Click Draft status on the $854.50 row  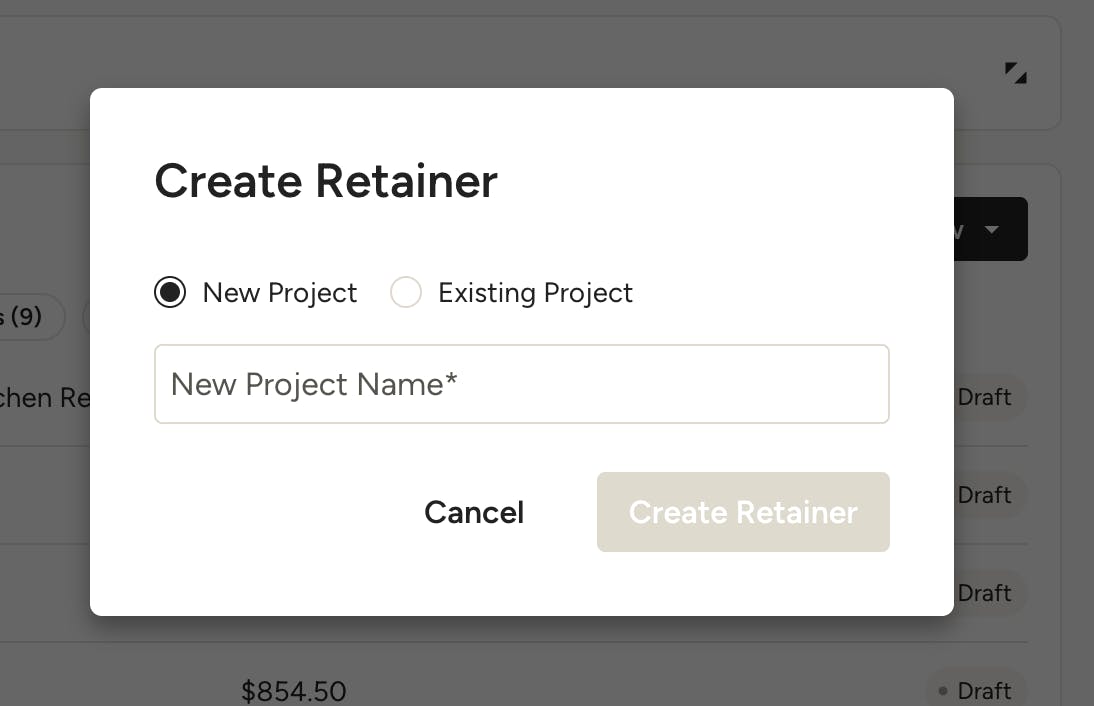(x=984, y=691)
